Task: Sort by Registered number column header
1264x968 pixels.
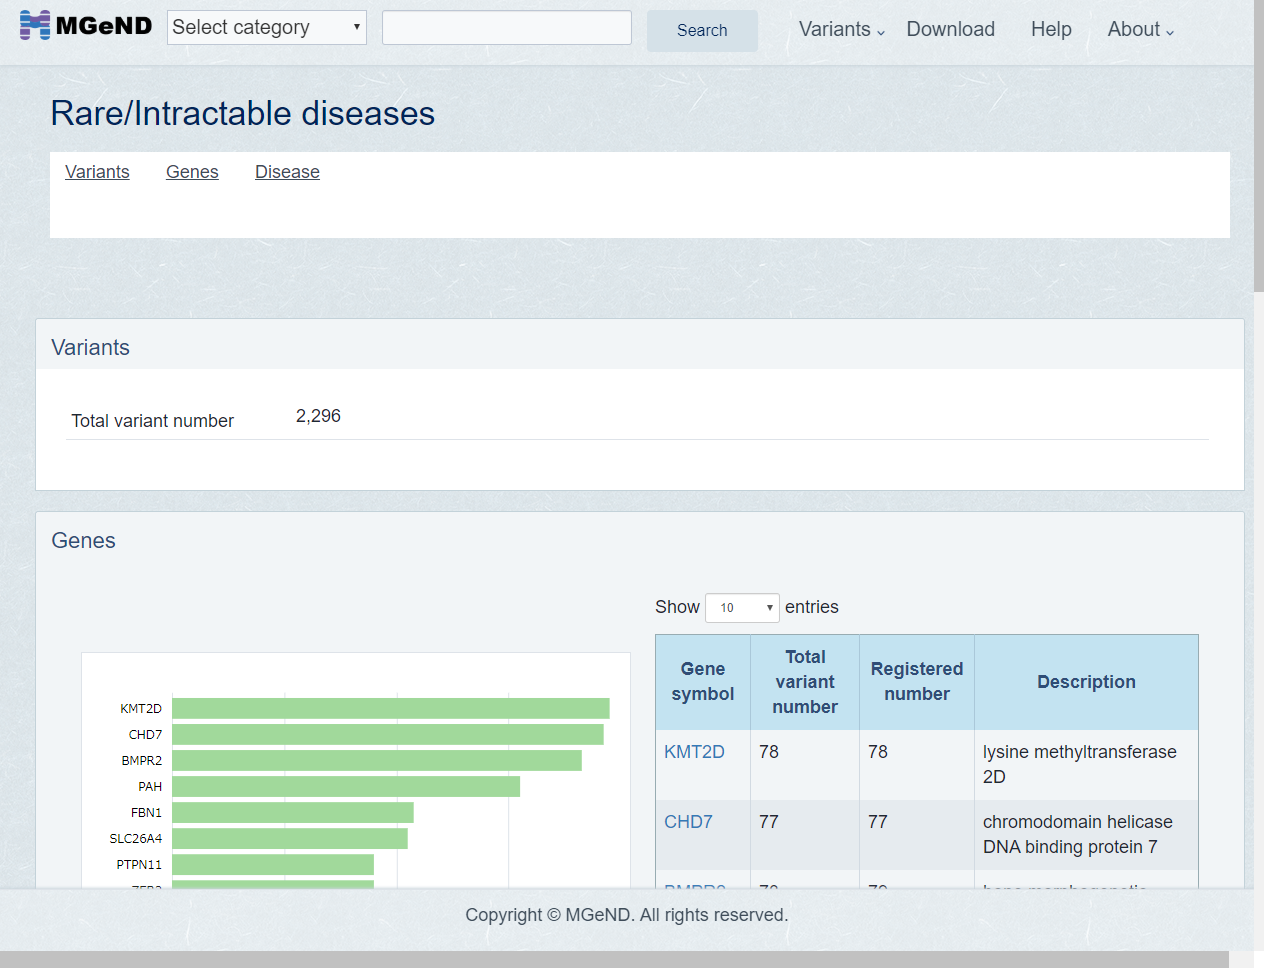Action: [917, 682]
